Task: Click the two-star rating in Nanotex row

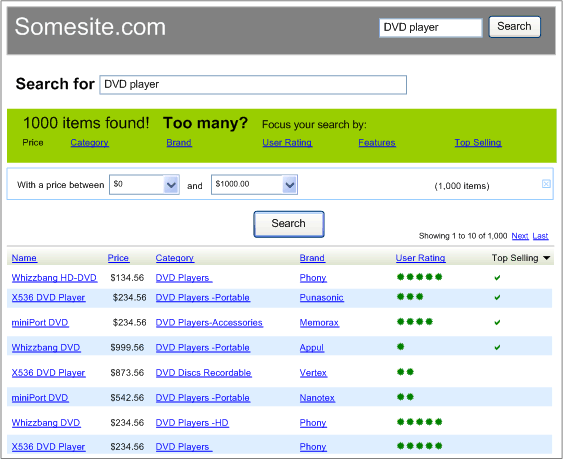Action: tap(405, 397)
